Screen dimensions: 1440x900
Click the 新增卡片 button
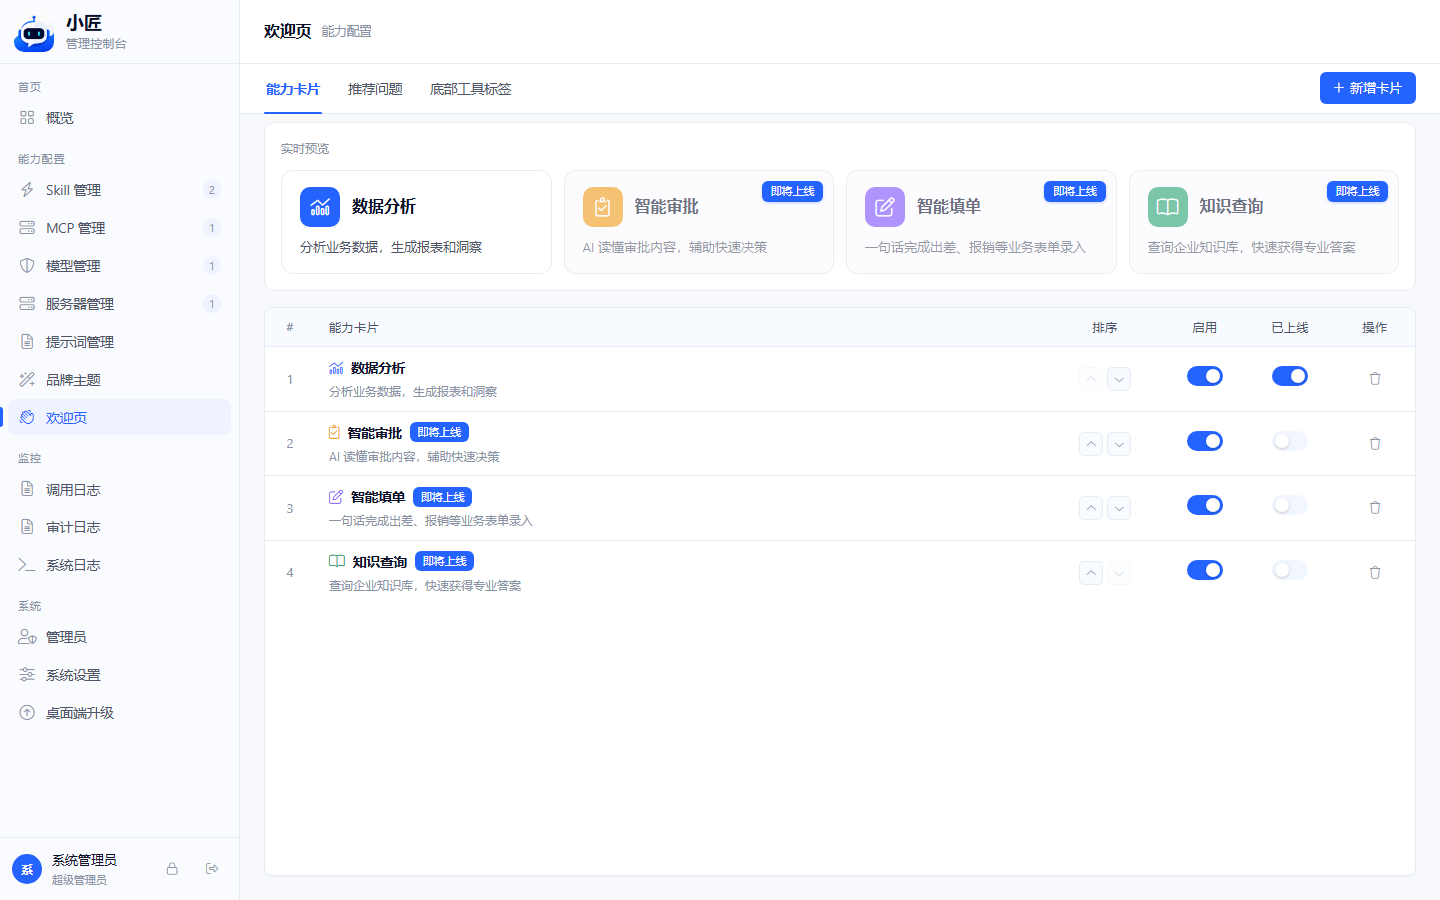[1368, 88]
